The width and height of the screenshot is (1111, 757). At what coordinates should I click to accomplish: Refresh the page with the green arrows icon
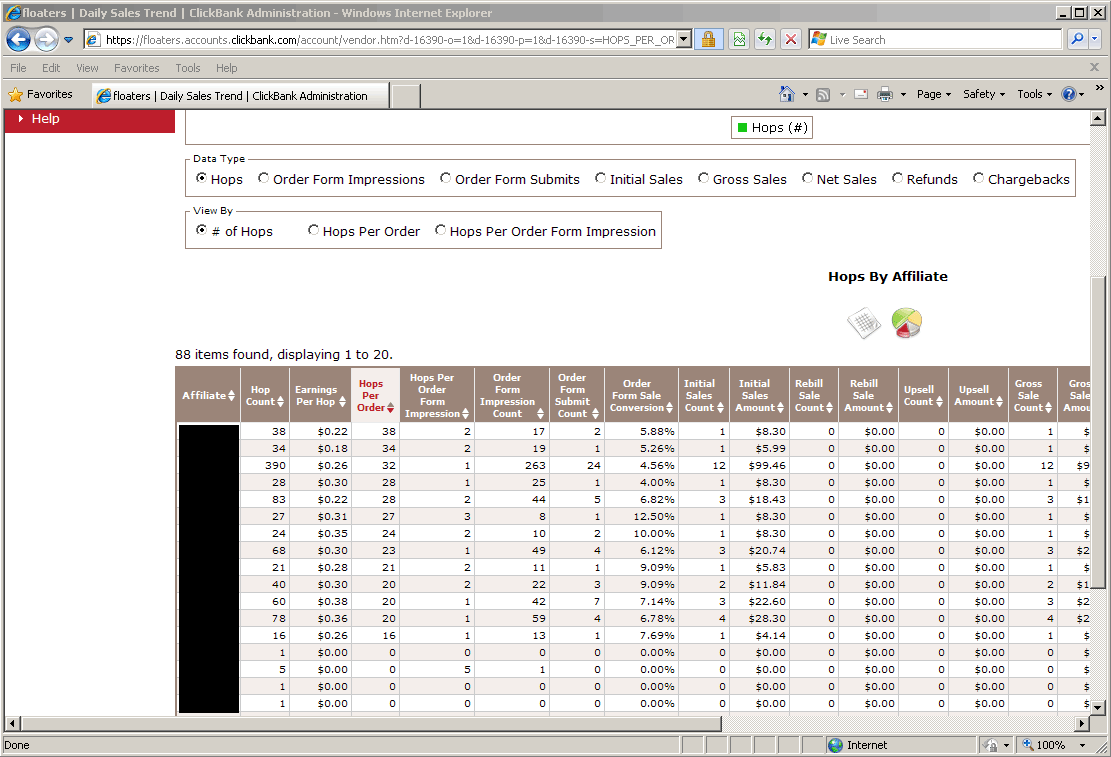pyautogui.click(x=765, y=40)
